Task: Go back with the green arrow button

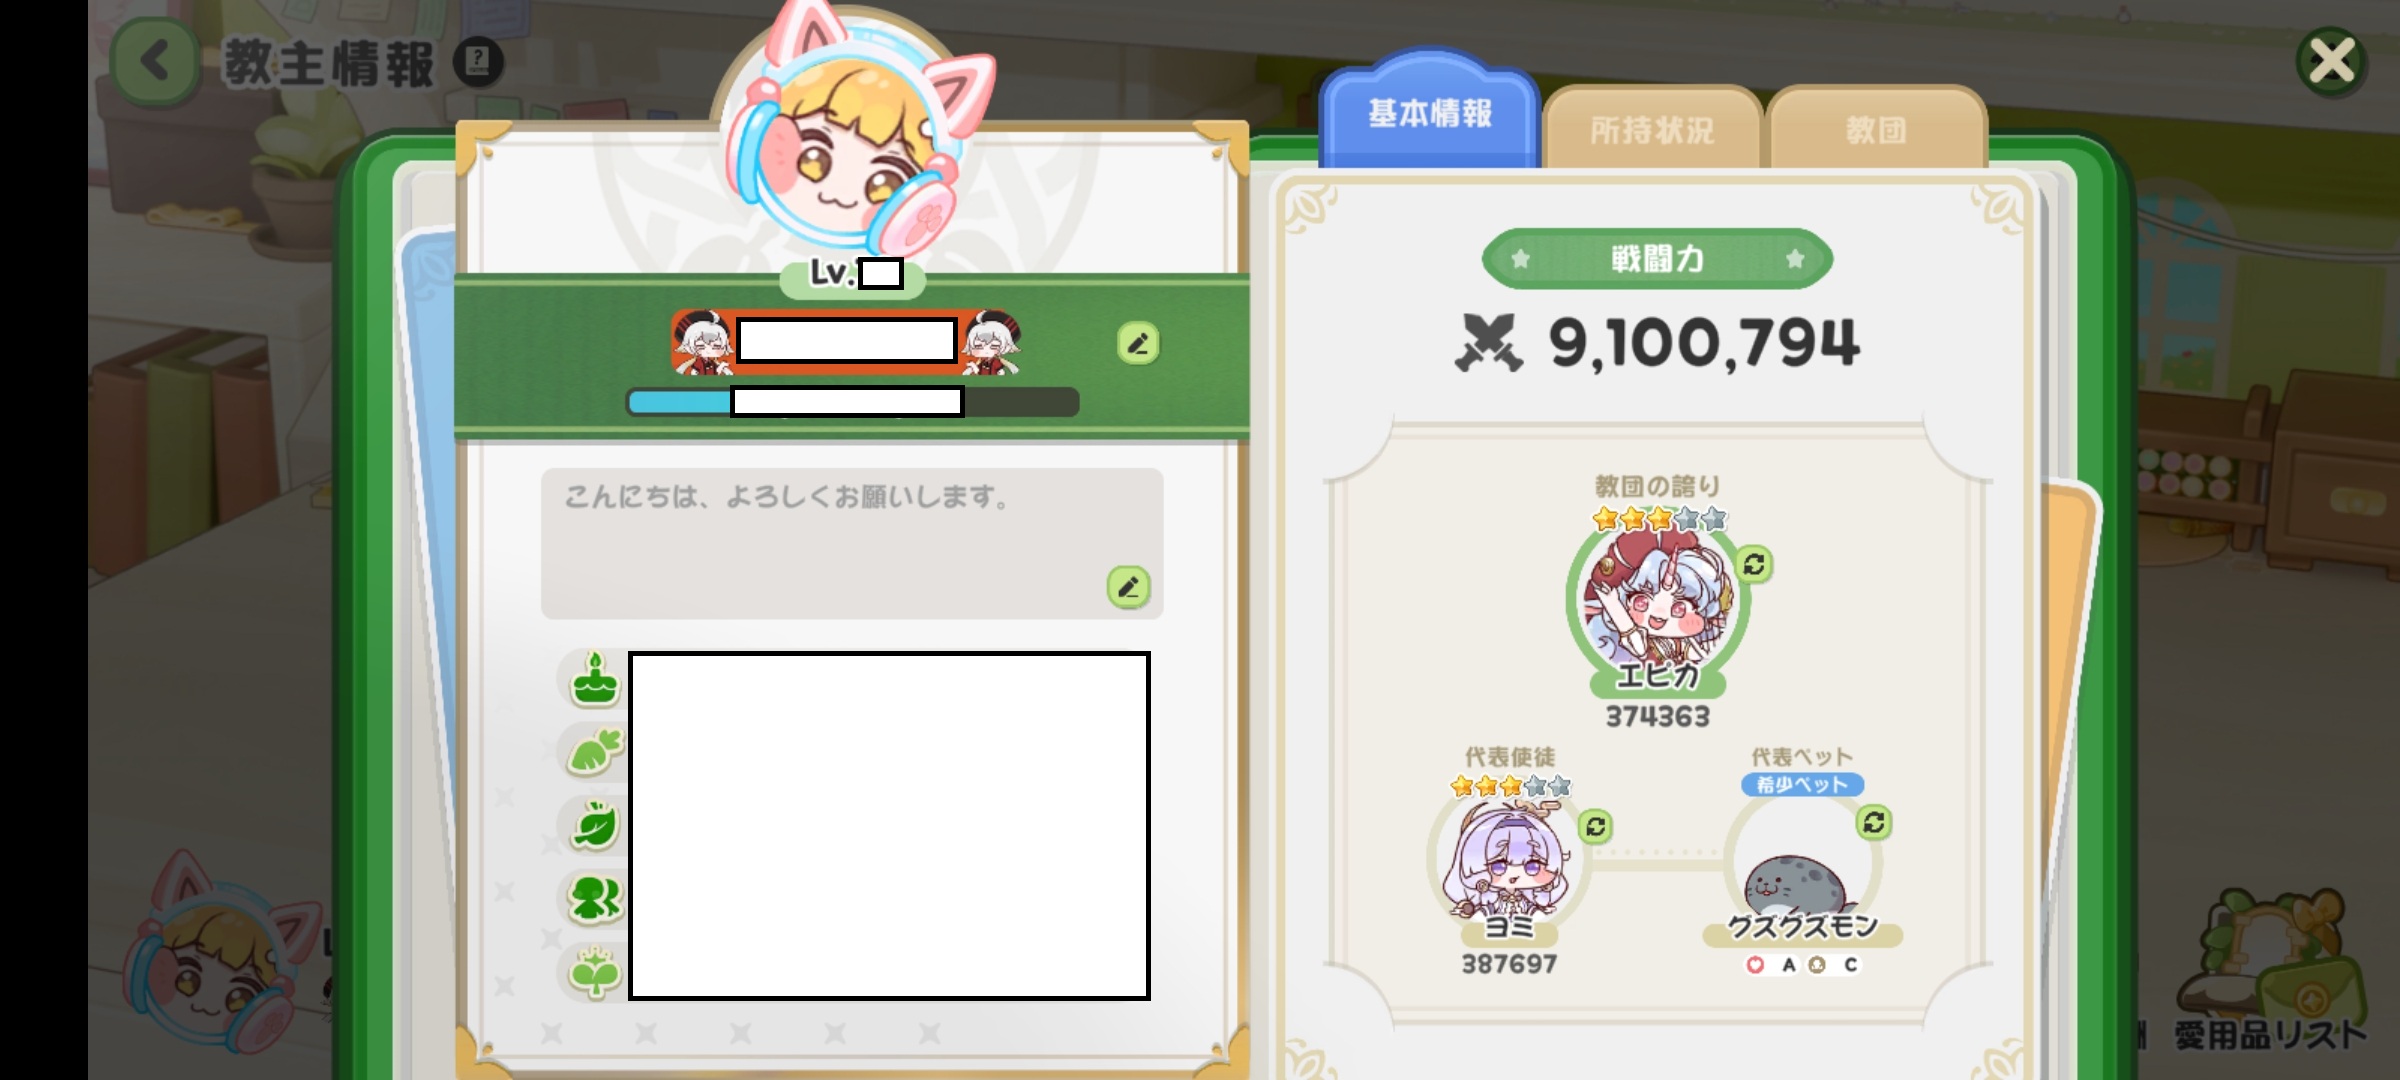Action: click(155, 62)
